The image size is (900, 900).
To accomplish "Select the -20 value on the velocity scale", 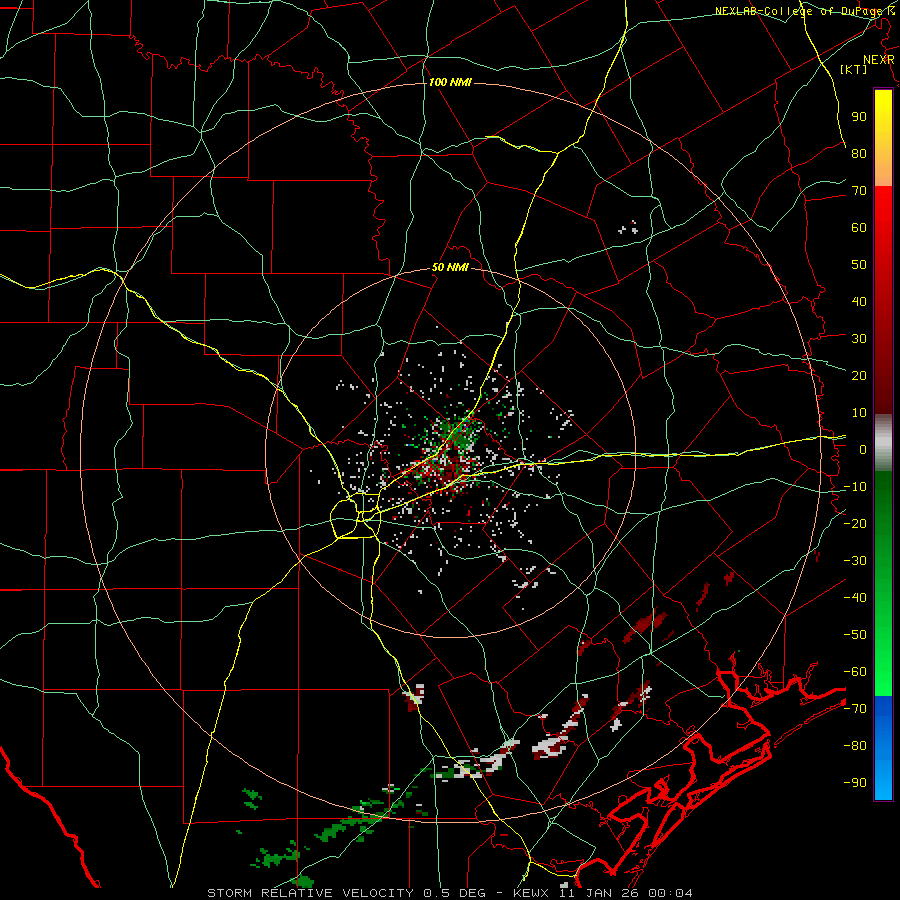I will click(x=855, y=523).
